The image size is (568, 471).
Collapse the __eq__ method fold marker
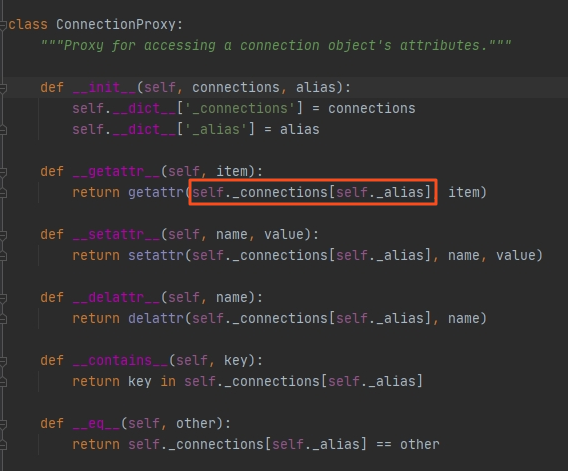[3, 424]
